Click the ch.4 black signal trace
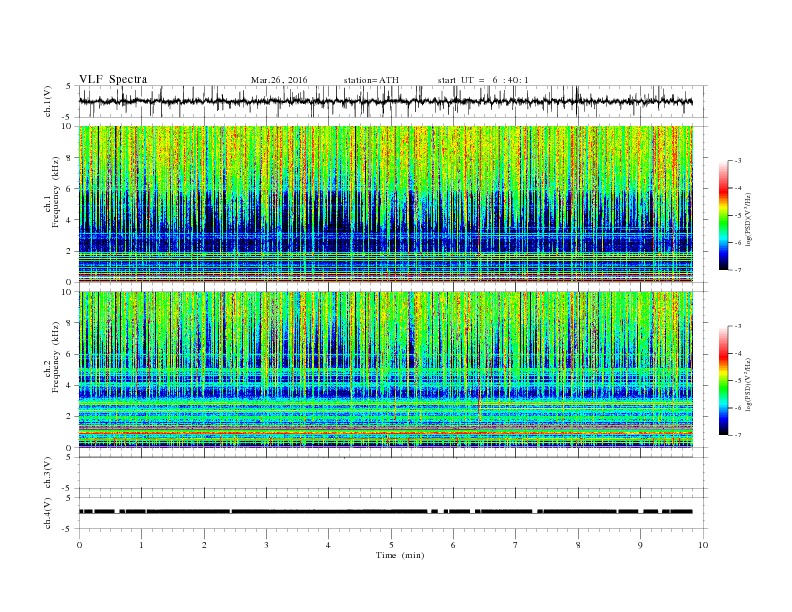The height and width of the screenshot is (612, 792). 385,512
